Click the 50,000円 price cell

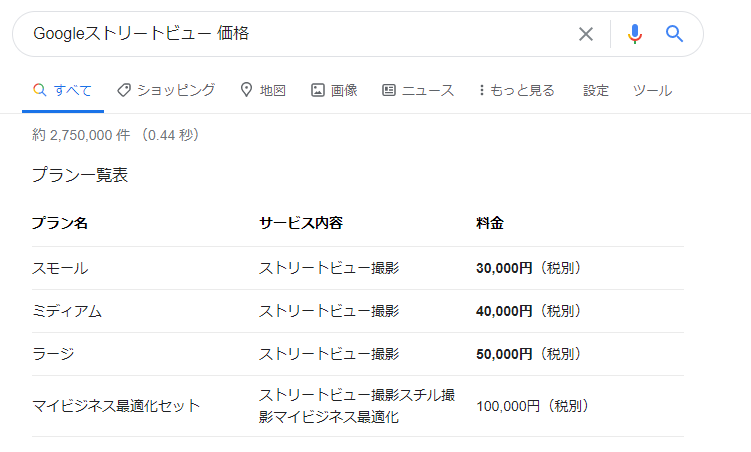(528, 354)
